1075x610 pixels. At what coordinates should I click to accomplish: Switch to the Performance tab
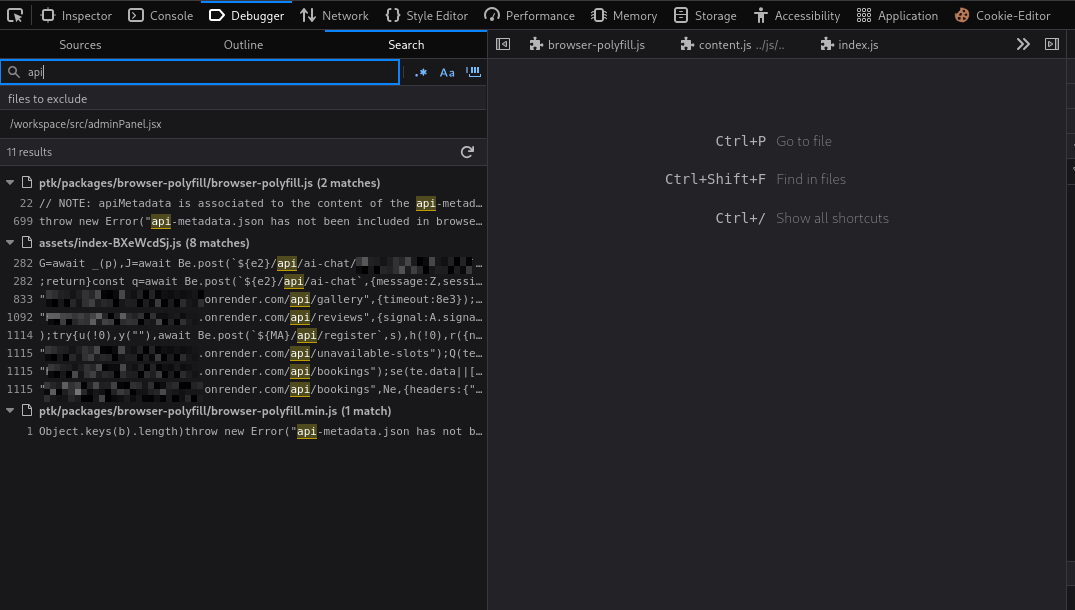point(529,15)
